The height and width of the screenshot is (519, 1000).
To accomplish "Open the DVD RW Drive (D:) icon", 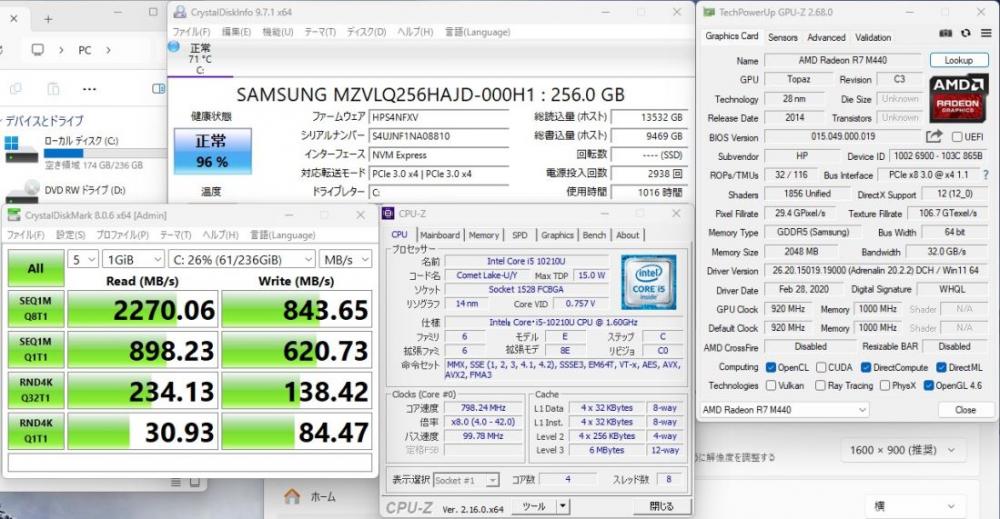I will point(23,192).
